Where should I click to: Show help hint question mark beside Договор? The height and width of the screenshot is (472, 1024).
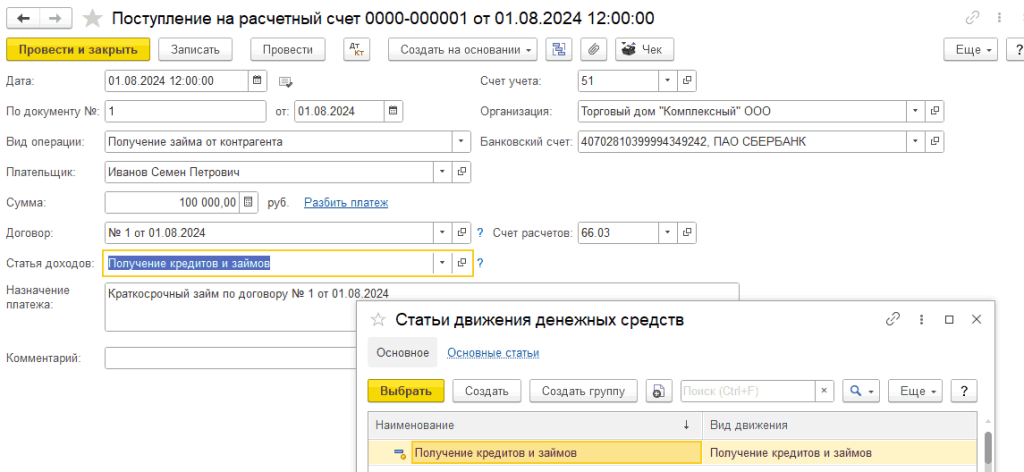coord(480,232)
